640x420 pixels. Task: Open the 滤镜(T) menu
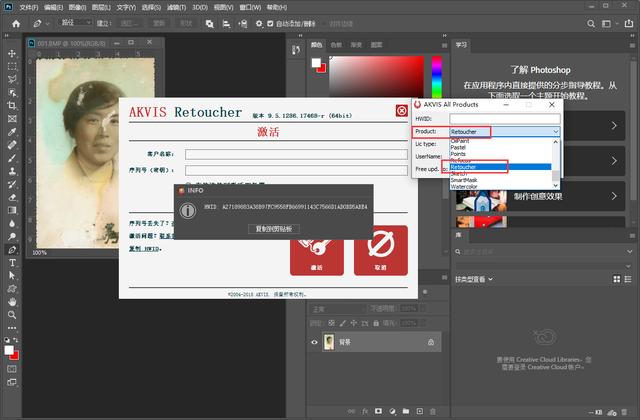point(176,7)
